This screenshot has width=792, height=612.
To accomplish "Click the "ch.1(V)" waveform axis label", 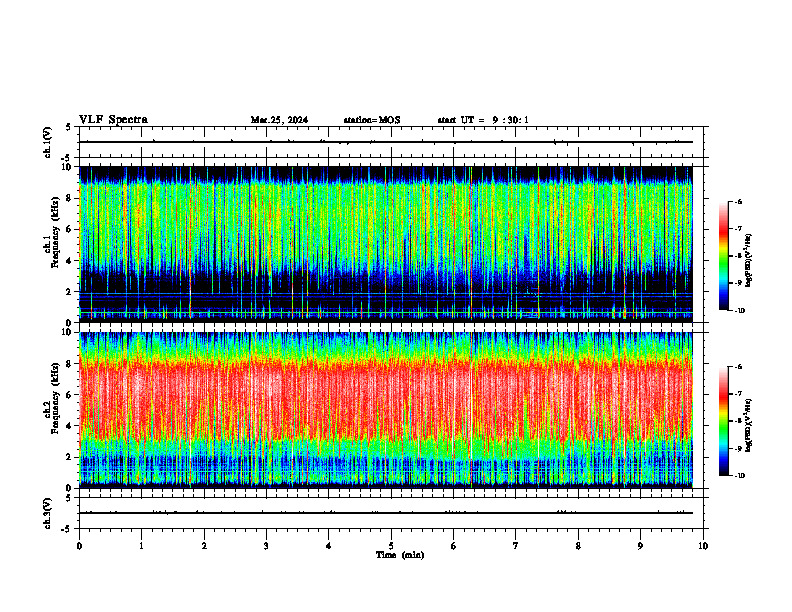I will pos(48,142).
